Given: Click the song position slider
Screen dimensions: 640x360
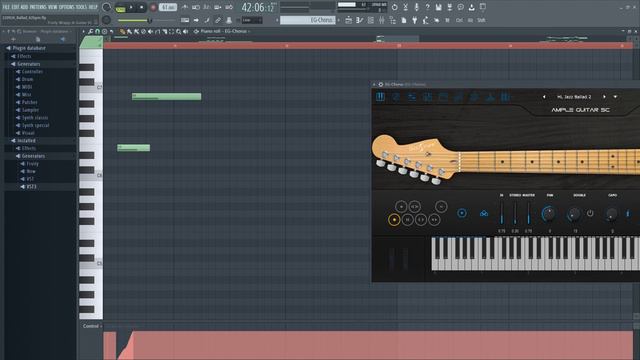Looking at the screenshot, I should (x=147, y=20).
